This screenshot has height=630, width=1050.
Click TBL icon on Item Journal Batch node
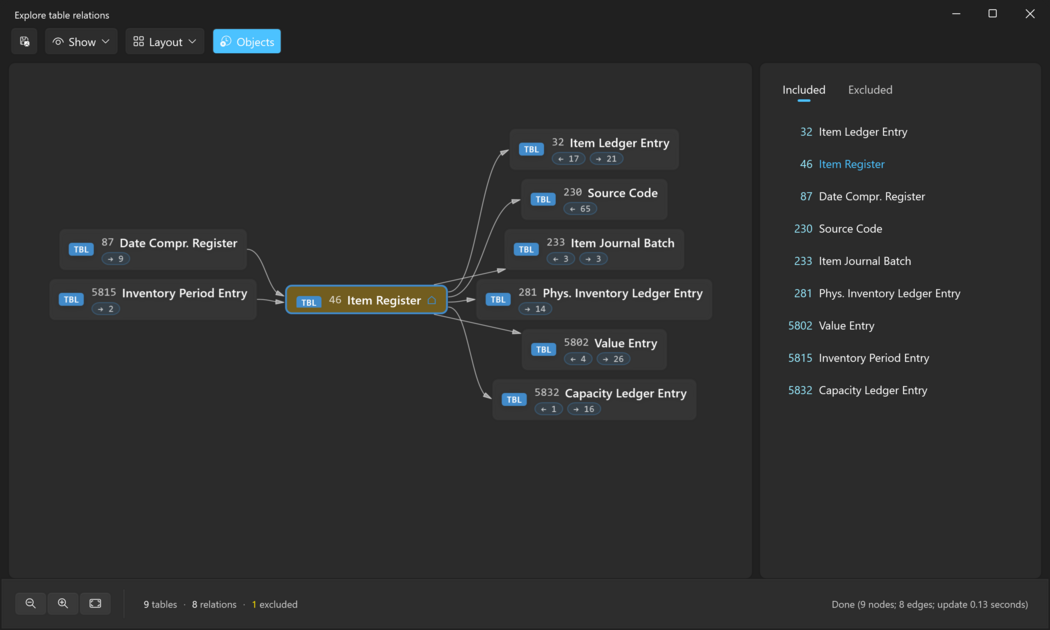pos(526,250)
